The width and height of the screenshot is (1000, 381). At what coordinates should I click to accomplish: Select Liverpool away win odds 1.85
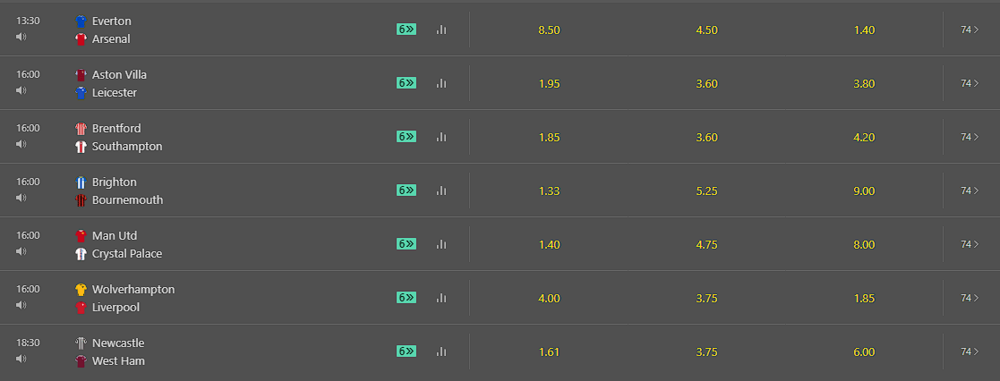[x=864, y=298]
